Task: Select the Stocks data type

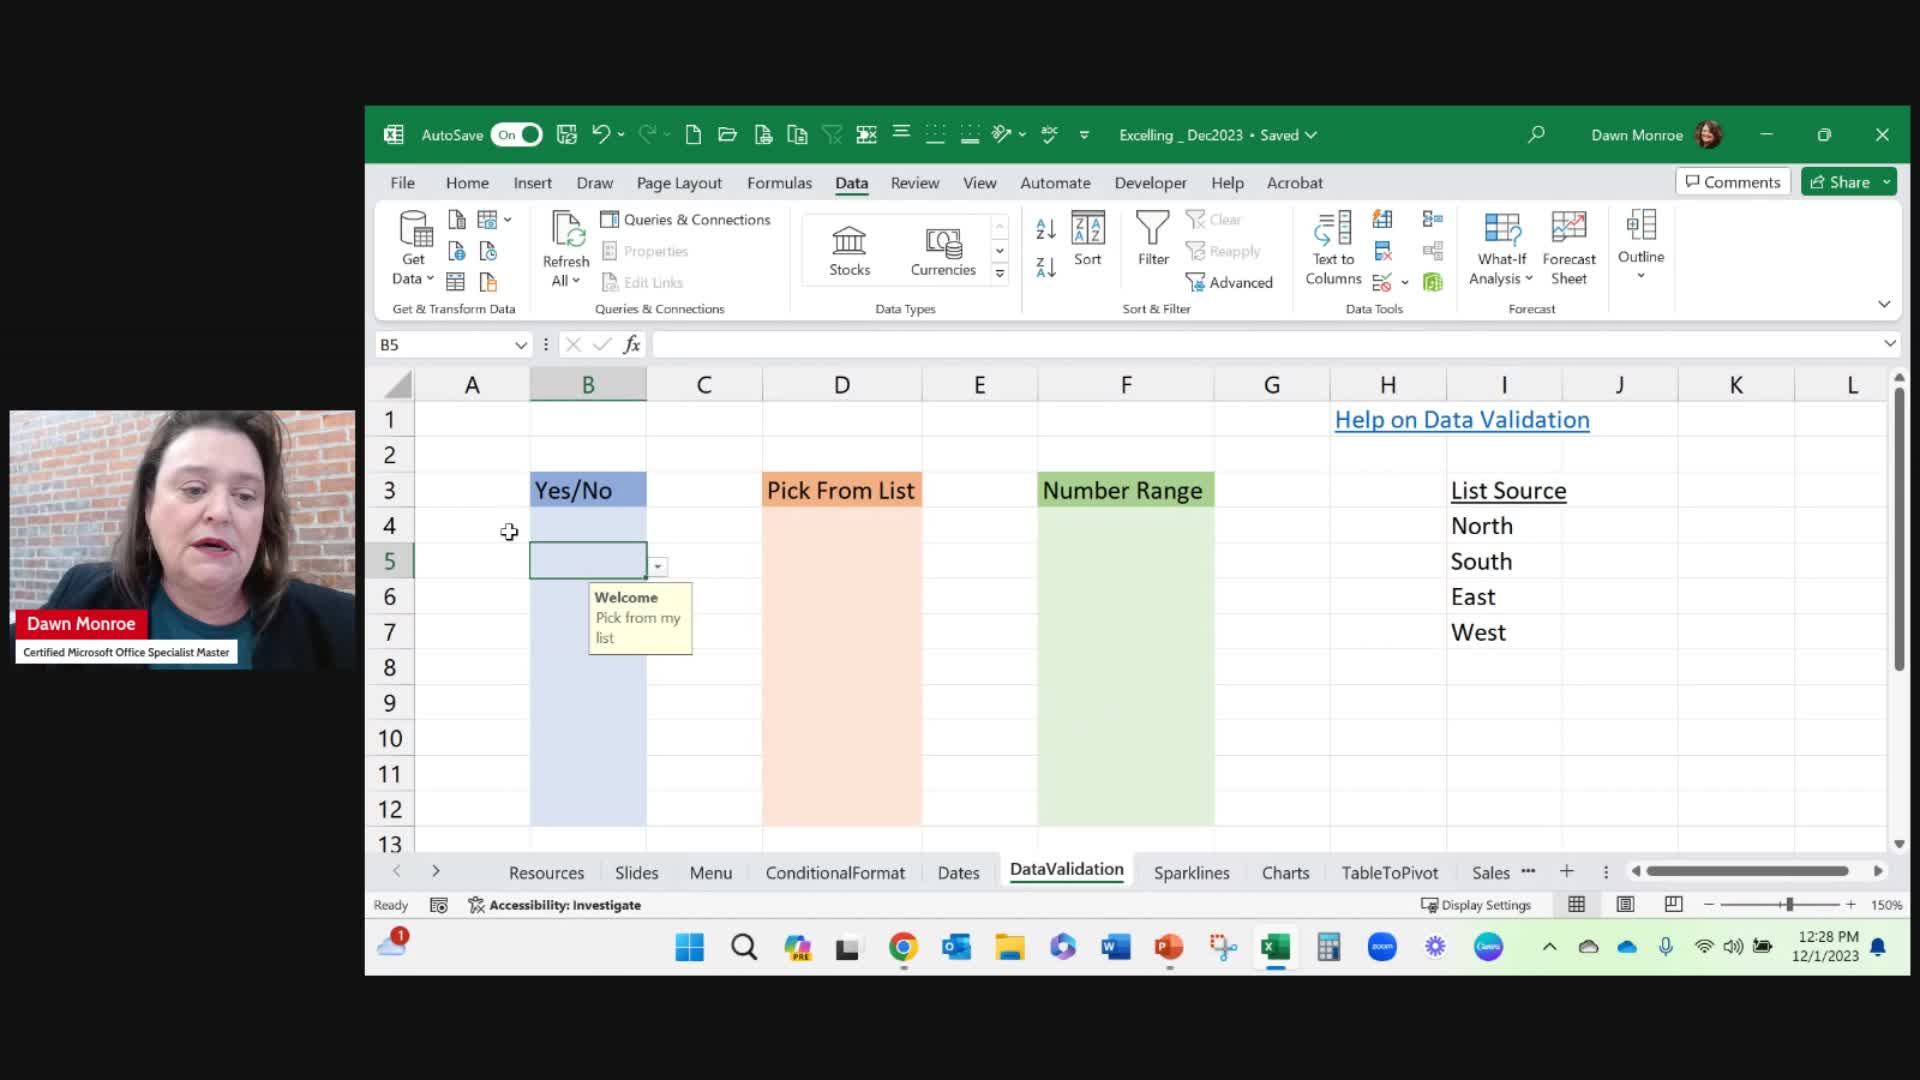Action: (x=848, y=249)
